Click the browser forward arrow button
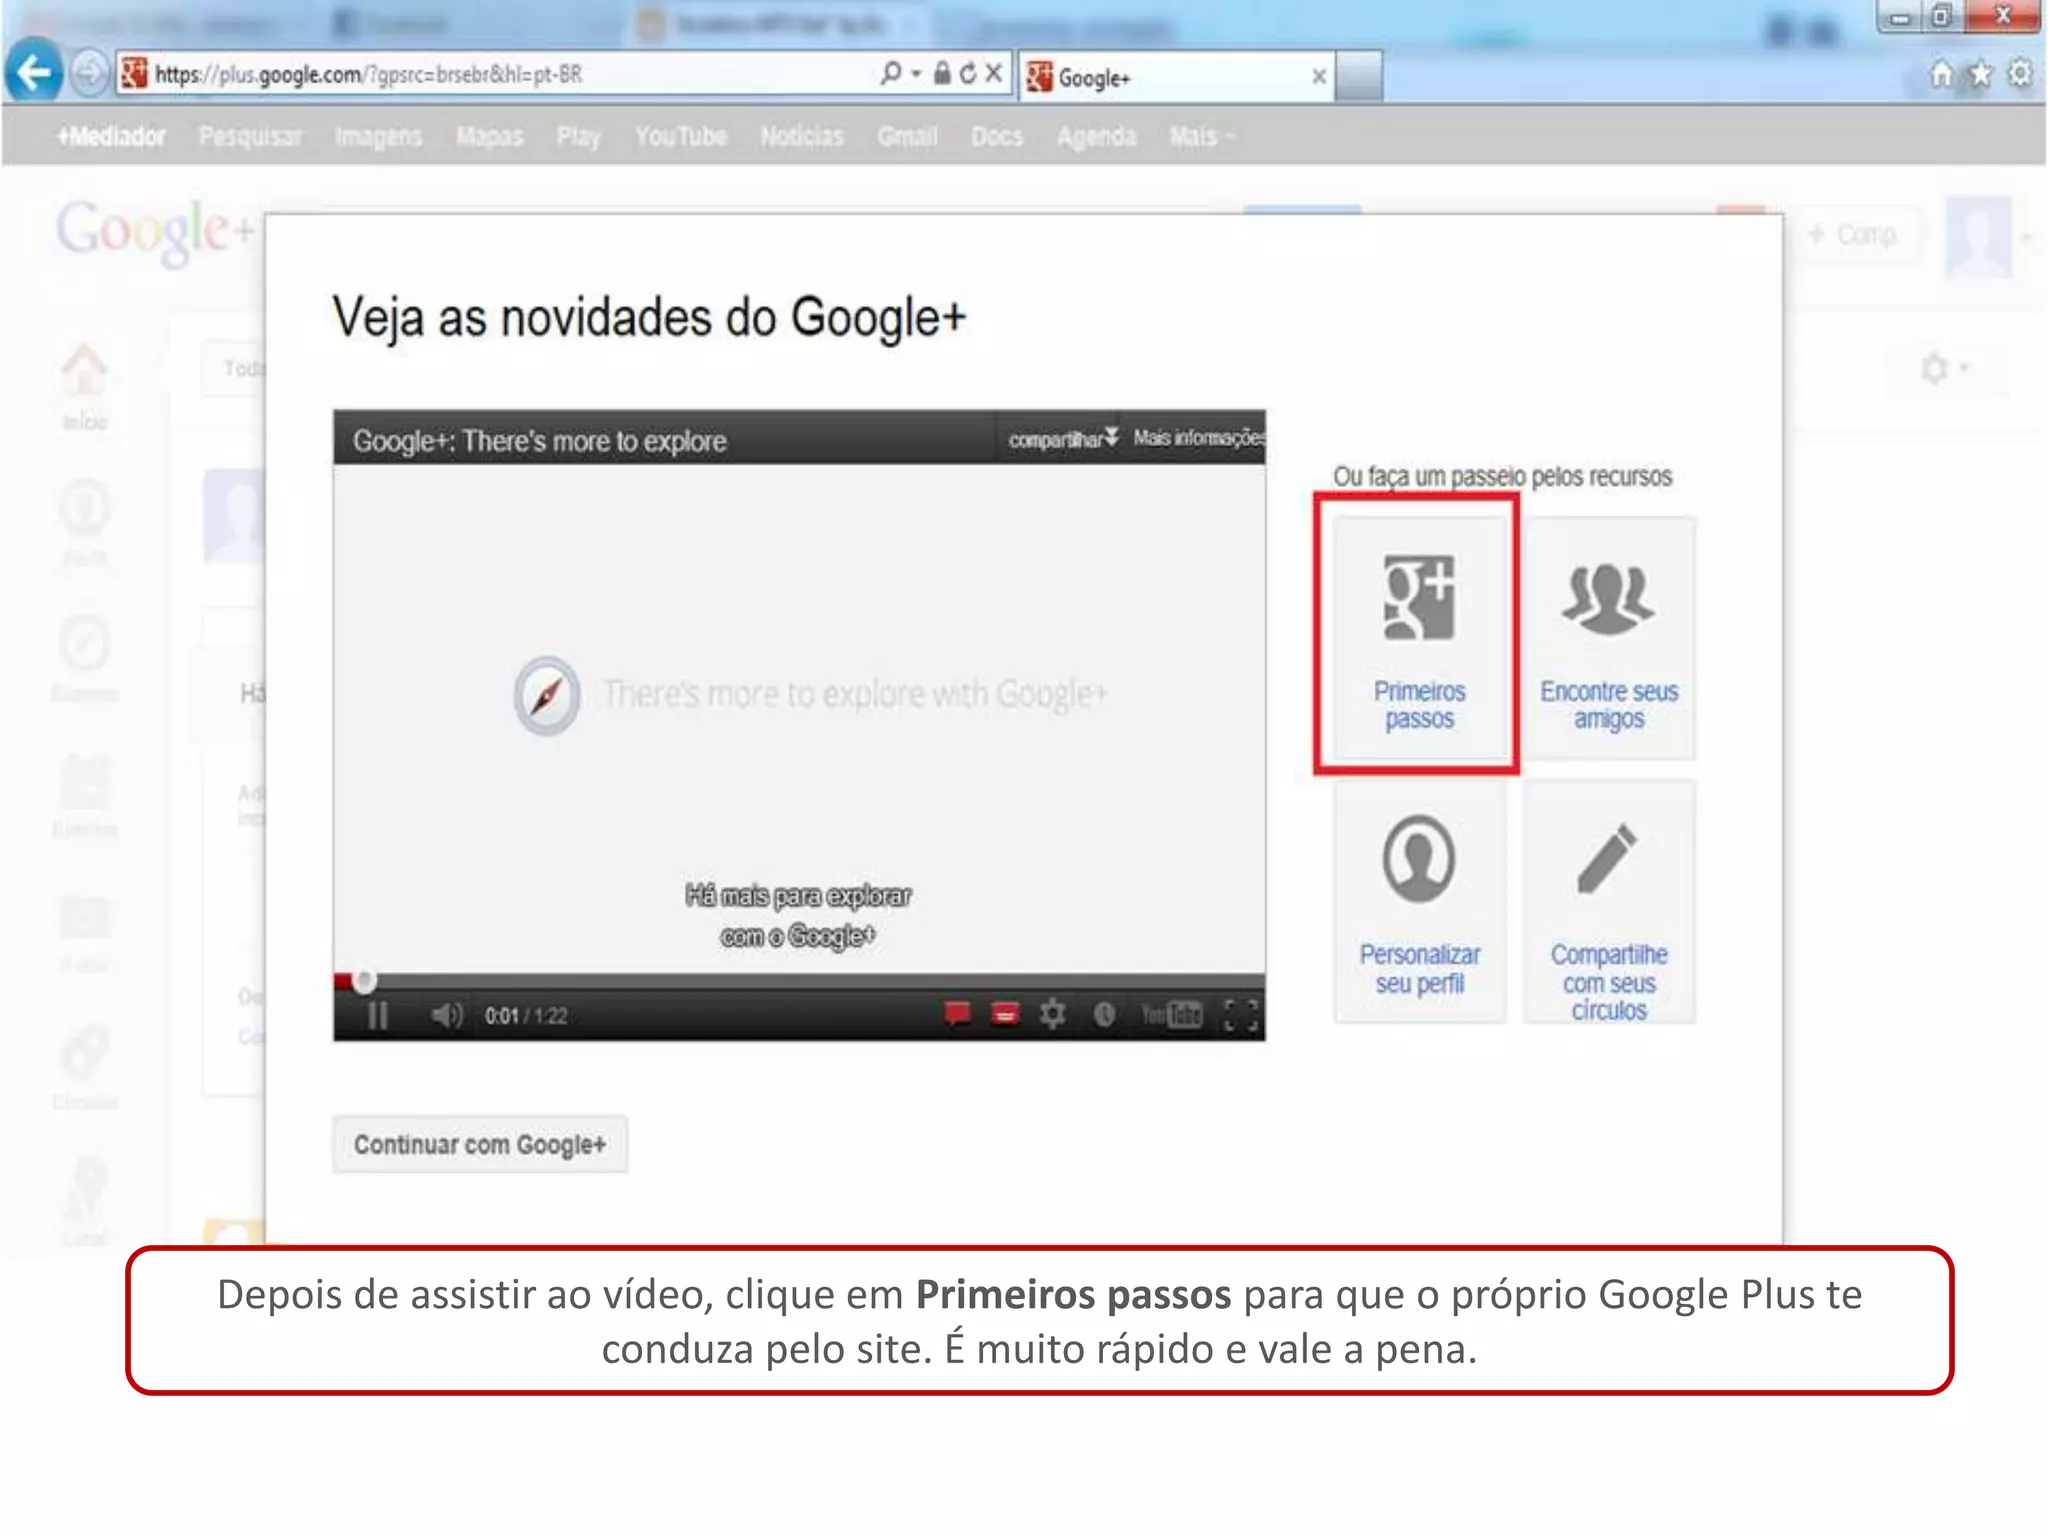The image size is (2048, 1536). 88,73
